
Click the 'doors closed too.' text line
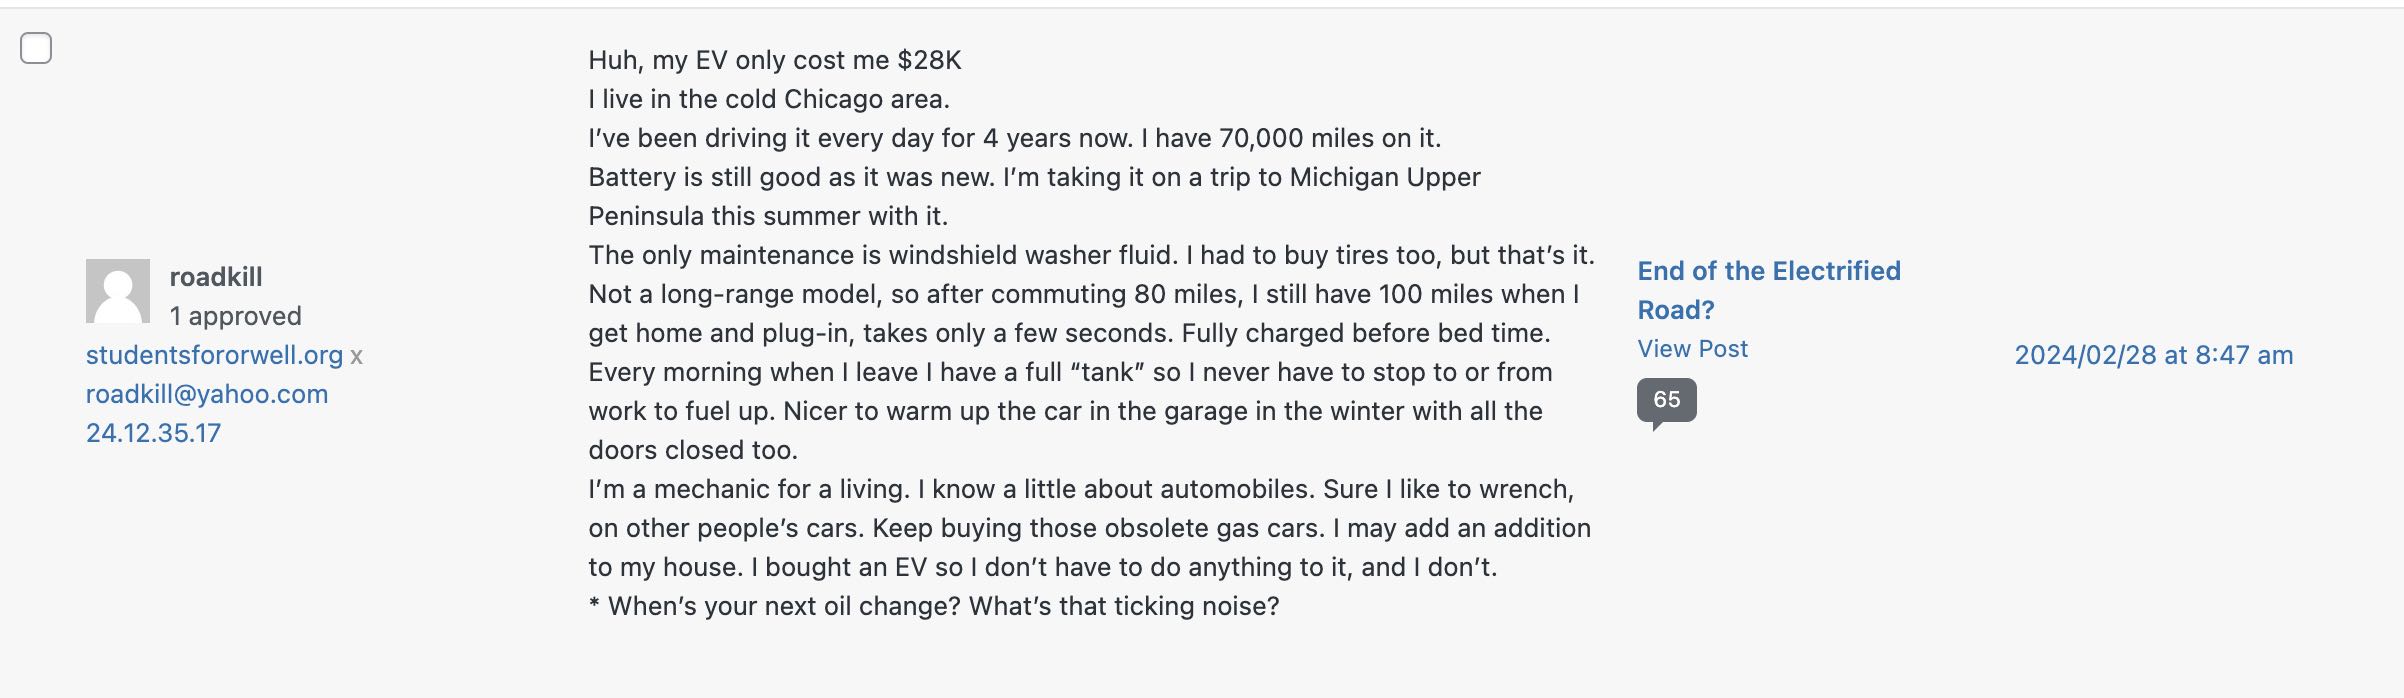693,450
